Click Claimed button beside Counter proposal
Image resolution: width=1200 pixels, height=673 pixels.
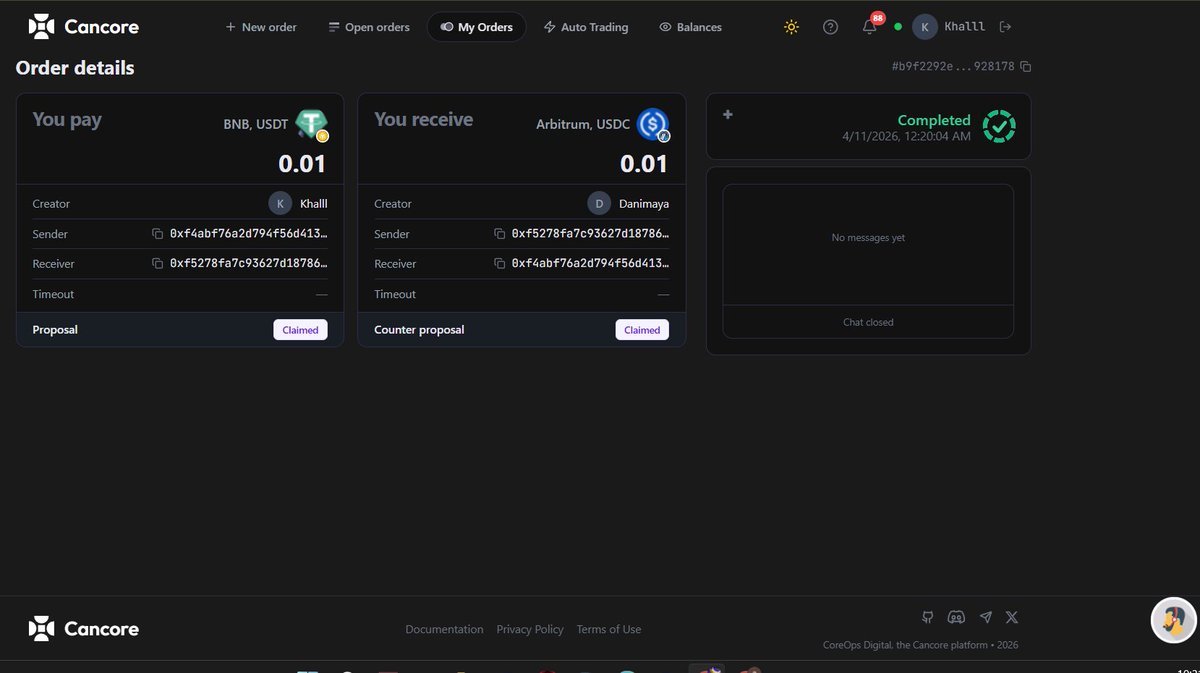pos(642,330)
